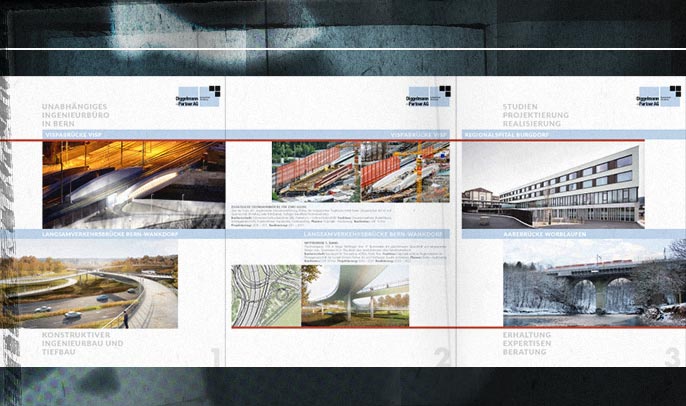Click the 'Erhaltung Expertisen Beratung' footer text
Viewport: 686px width, 406px height.
coord(536,345)
